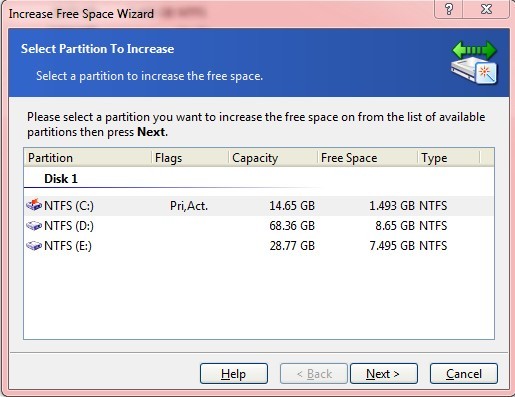Screen dimensions: 515x397
Task: Click the question mark help icon
Action: [x=449, y=9]
